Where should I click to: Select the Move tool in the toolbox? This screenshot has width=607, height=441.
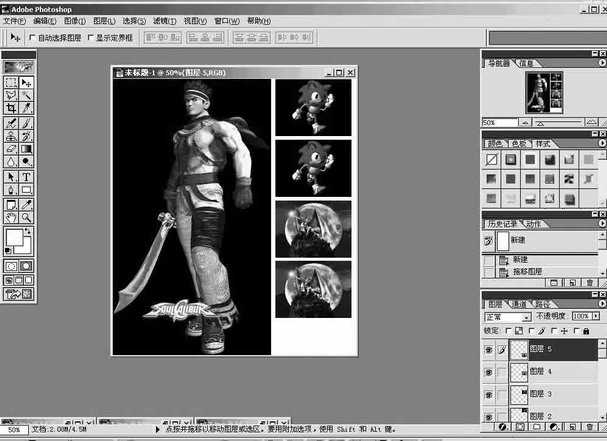(27, 82)
